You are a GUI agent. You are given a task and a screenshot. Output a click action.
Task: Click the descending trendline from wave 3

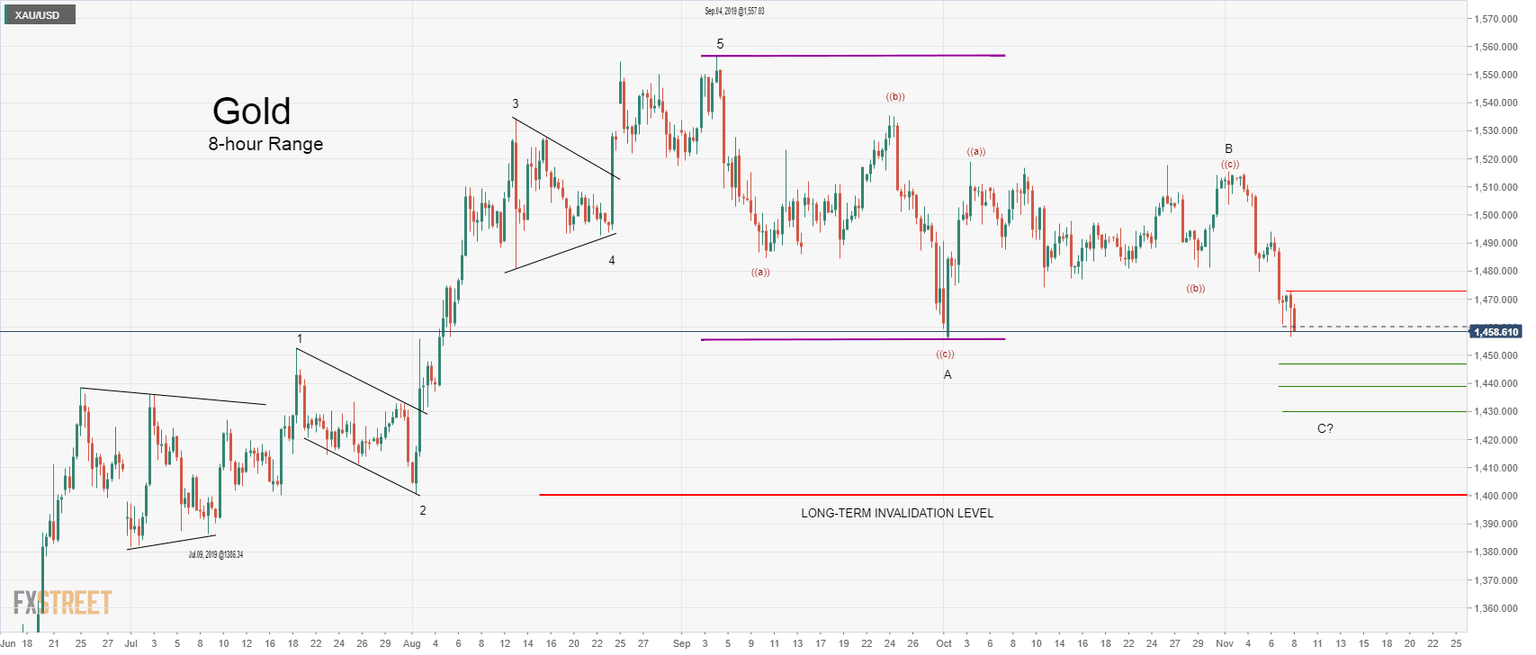pos(565,150)
